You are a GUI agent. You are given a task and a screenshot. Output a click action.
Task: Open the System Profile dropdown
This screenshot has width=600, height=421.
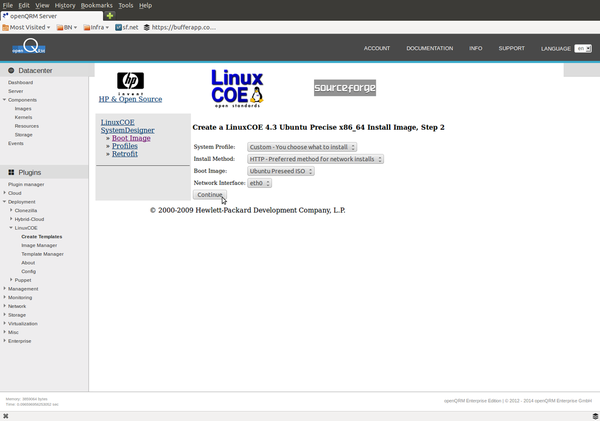coord(302,147)
